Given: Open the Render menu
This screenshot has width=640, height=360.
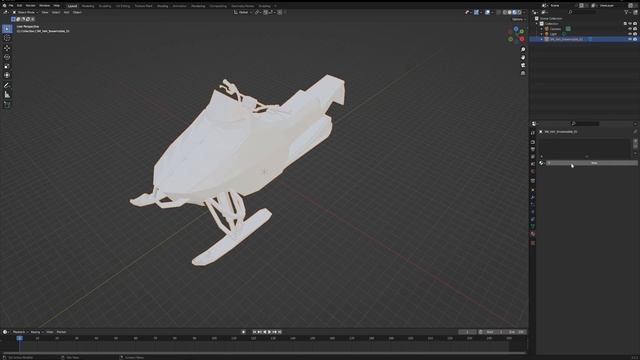Looking at the screenshot, I should pos(31,6).
